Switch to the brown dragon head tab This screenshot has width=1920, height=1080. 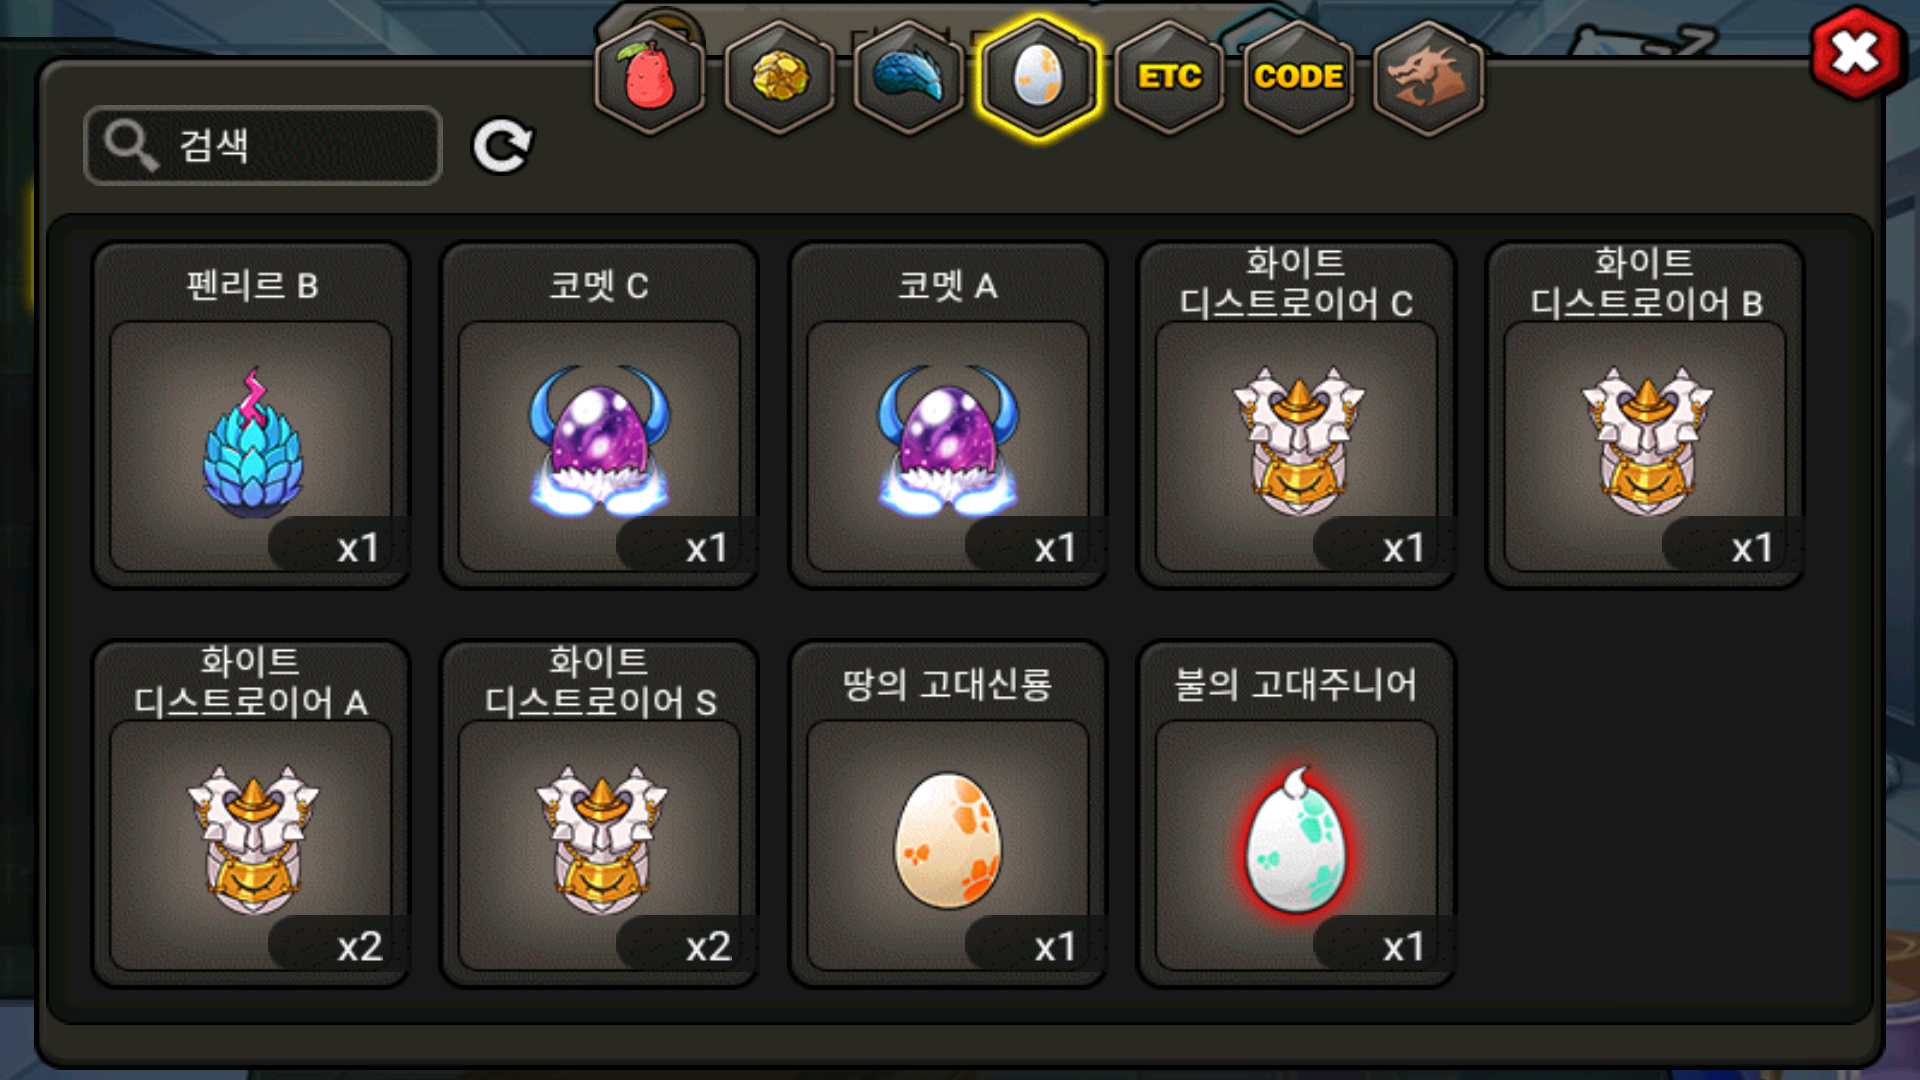point(1428,78)
